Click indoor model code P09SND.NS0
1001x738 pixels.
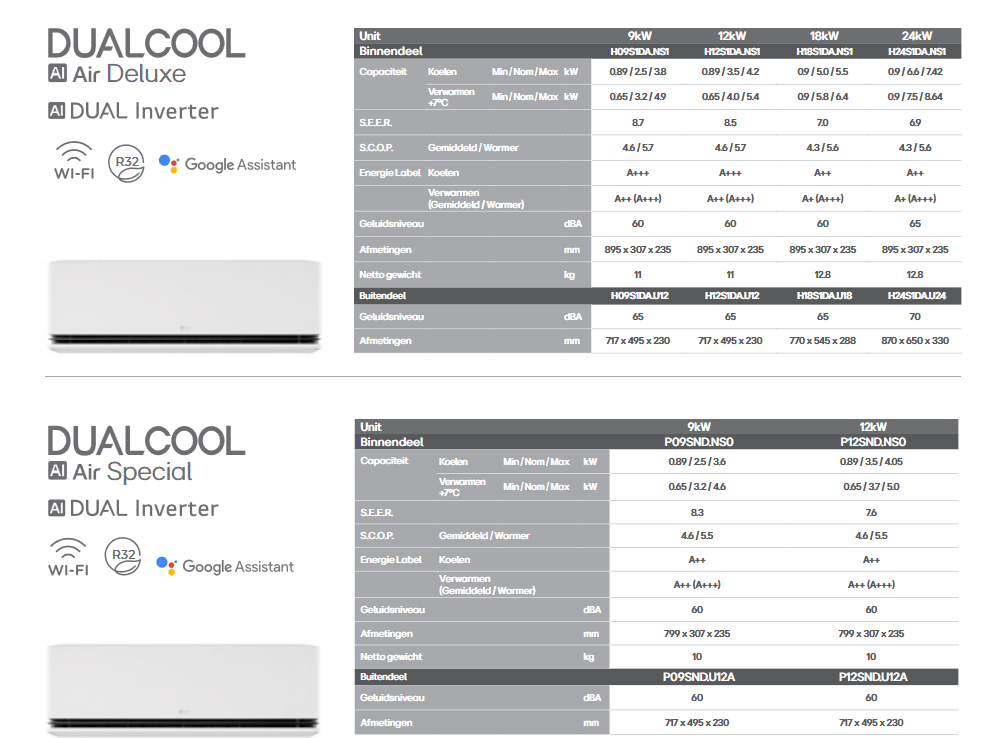(698, 442)
